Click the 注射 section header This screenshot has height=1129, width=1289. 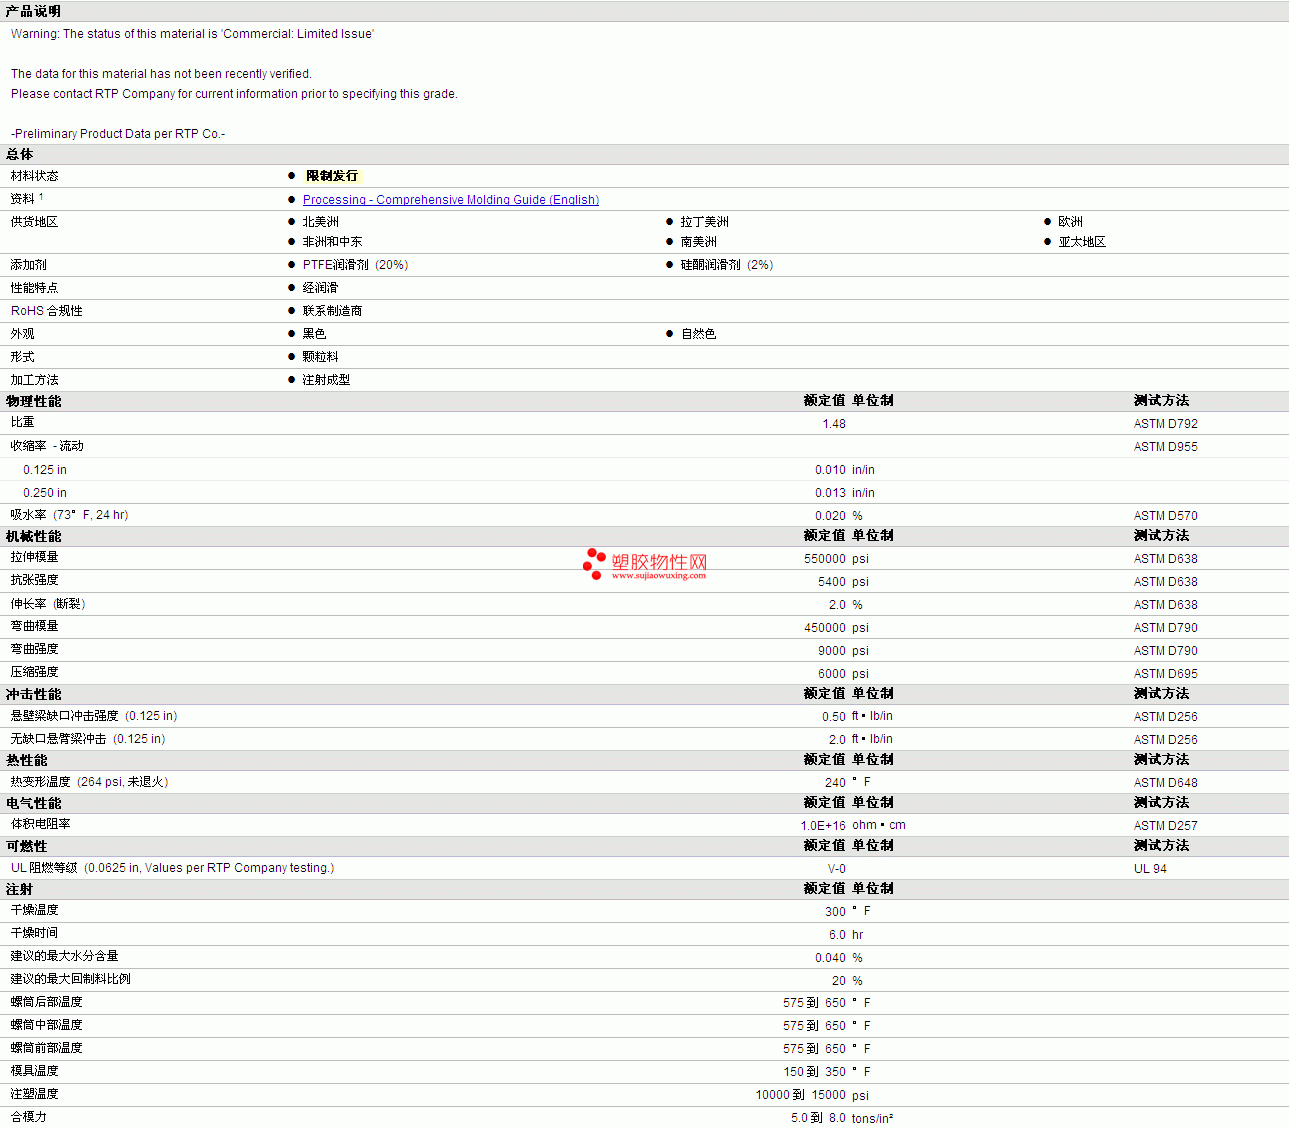click(19, 889)
